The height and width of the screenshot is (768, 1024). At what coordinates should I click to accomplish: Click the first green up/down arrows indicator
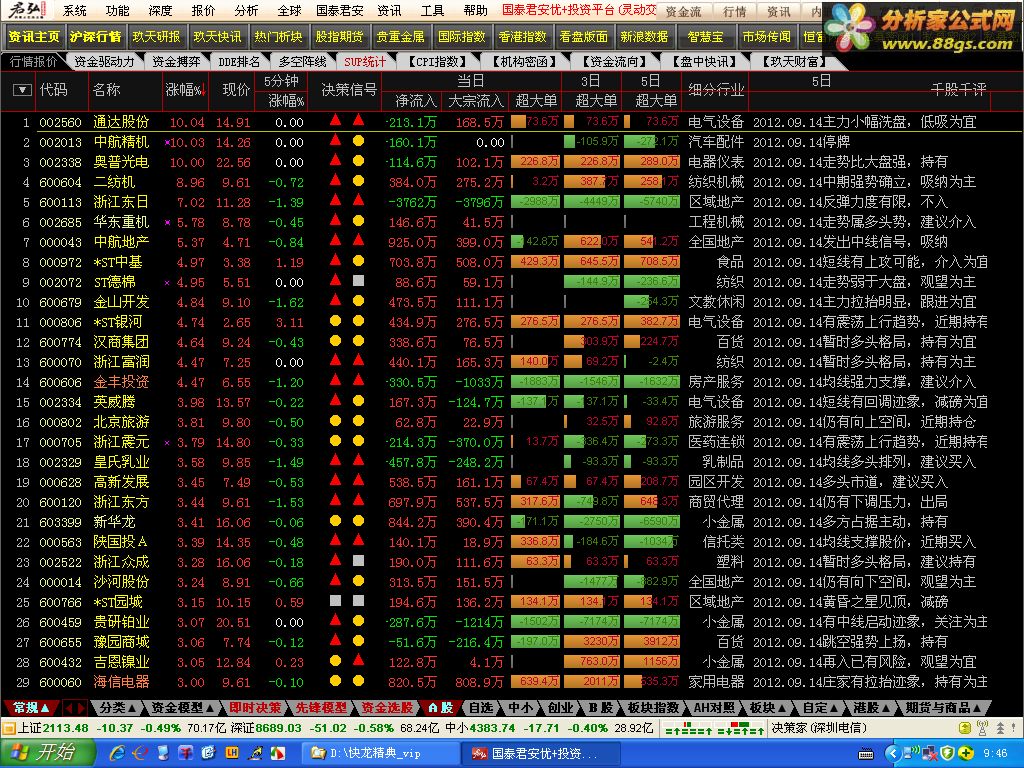(x=690, y=729)
